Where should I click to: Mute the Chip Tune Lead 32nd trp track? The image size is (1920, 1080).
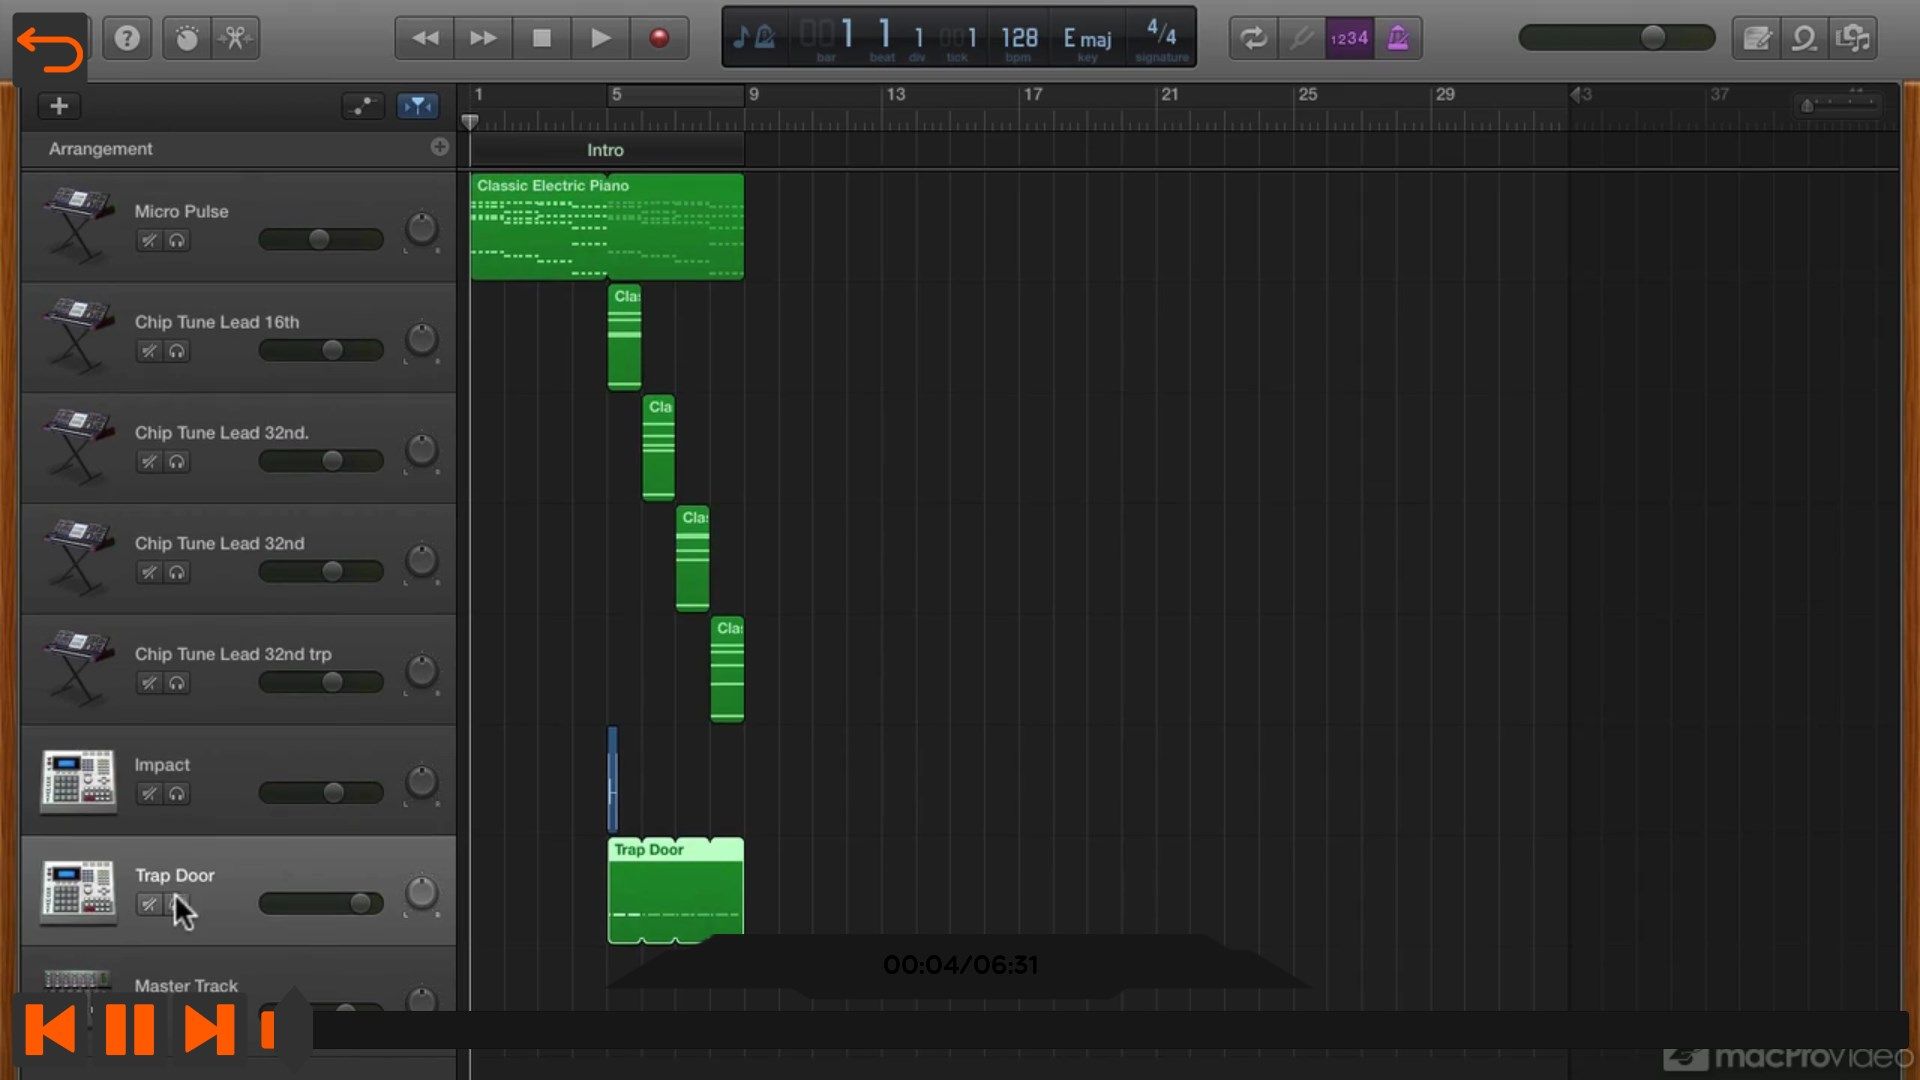tap(149, 684)
